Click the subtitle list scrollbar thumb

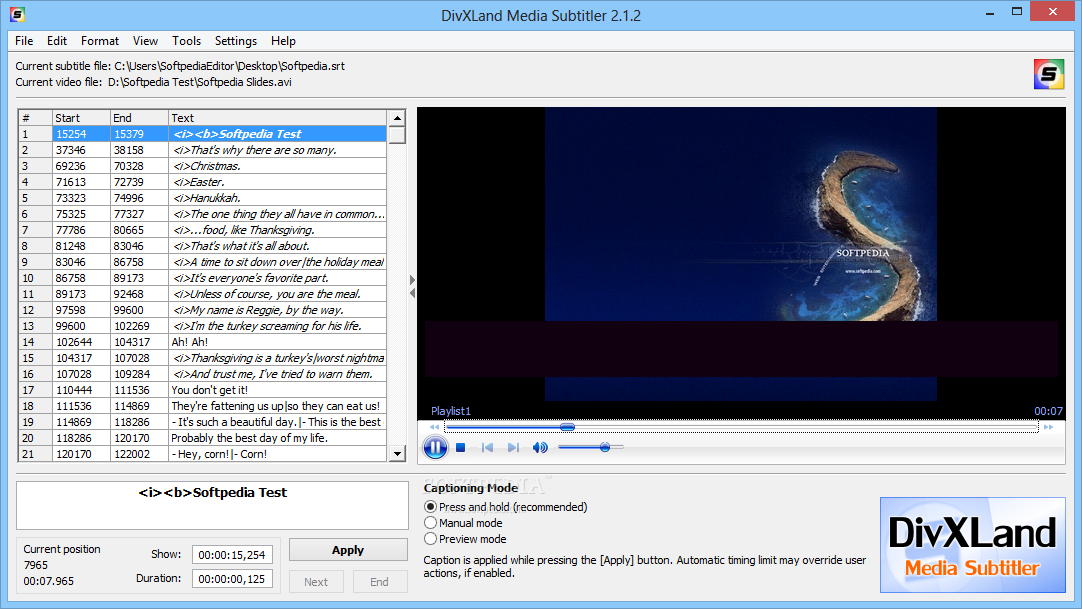tap(397, 134)
